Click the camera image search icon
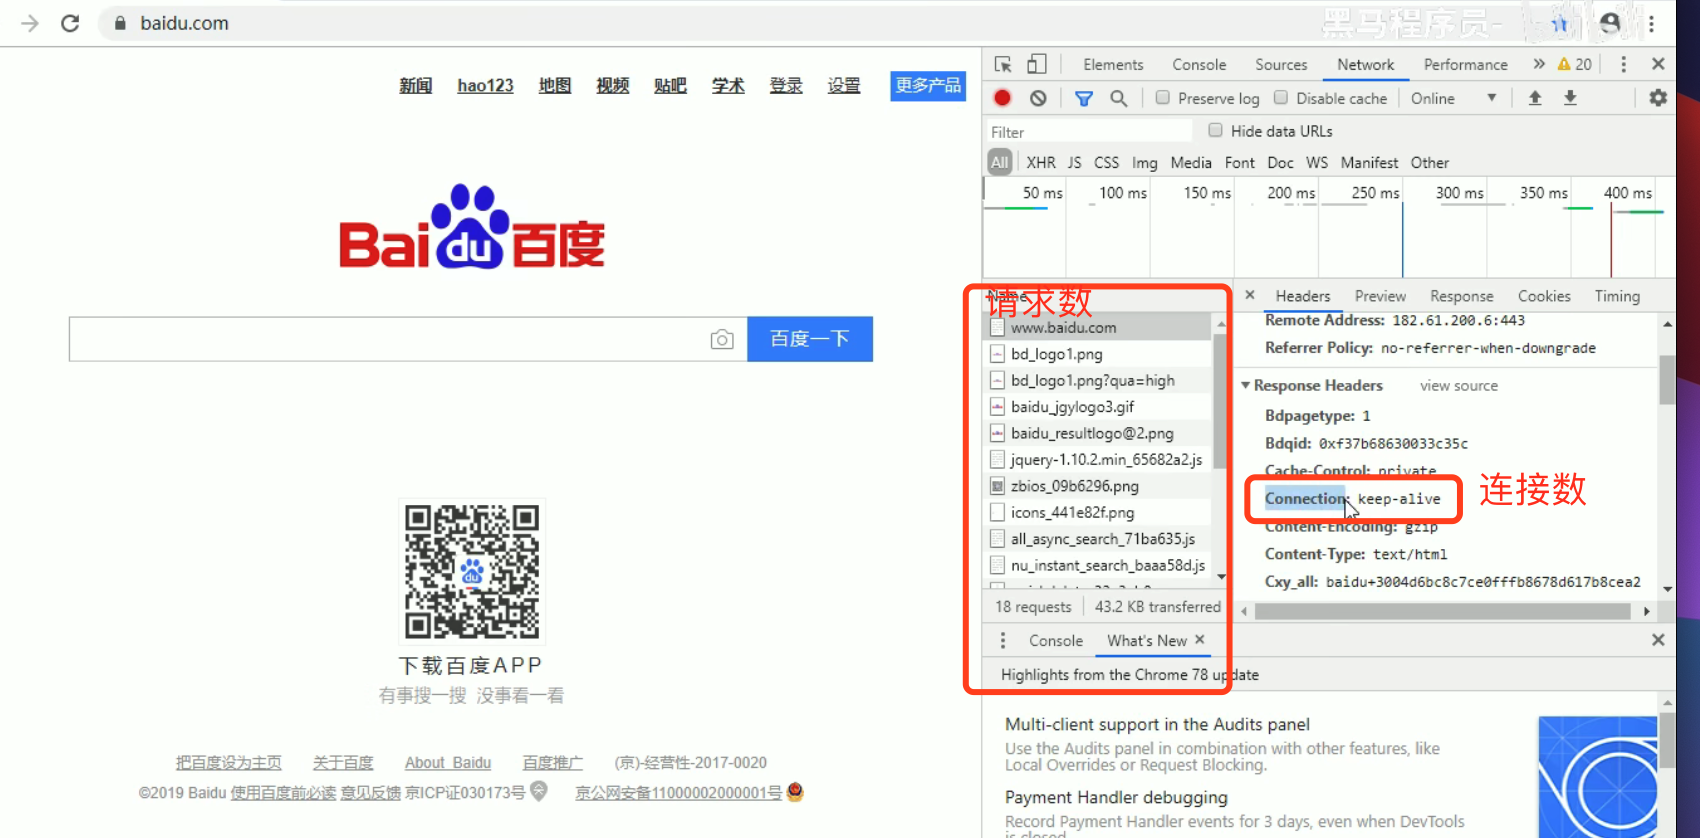1700x838 pixels. point(722,340)
